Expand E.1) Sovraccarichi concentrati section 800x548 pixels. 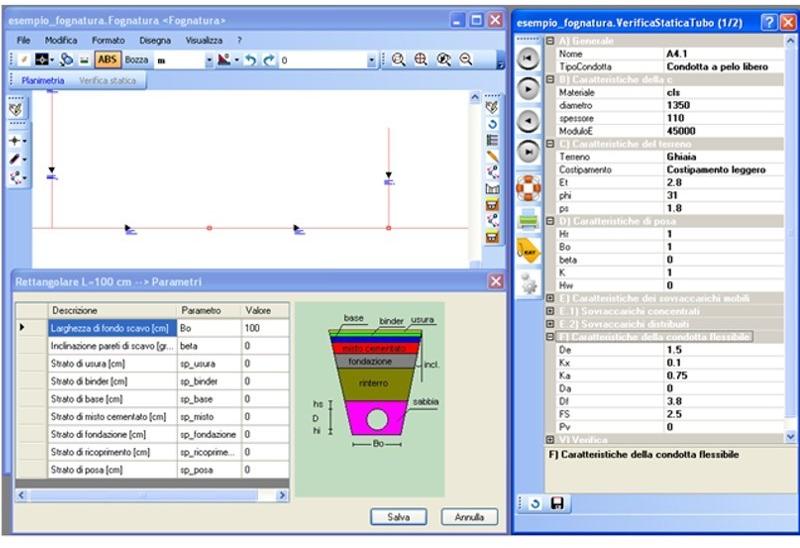[550, 311]
